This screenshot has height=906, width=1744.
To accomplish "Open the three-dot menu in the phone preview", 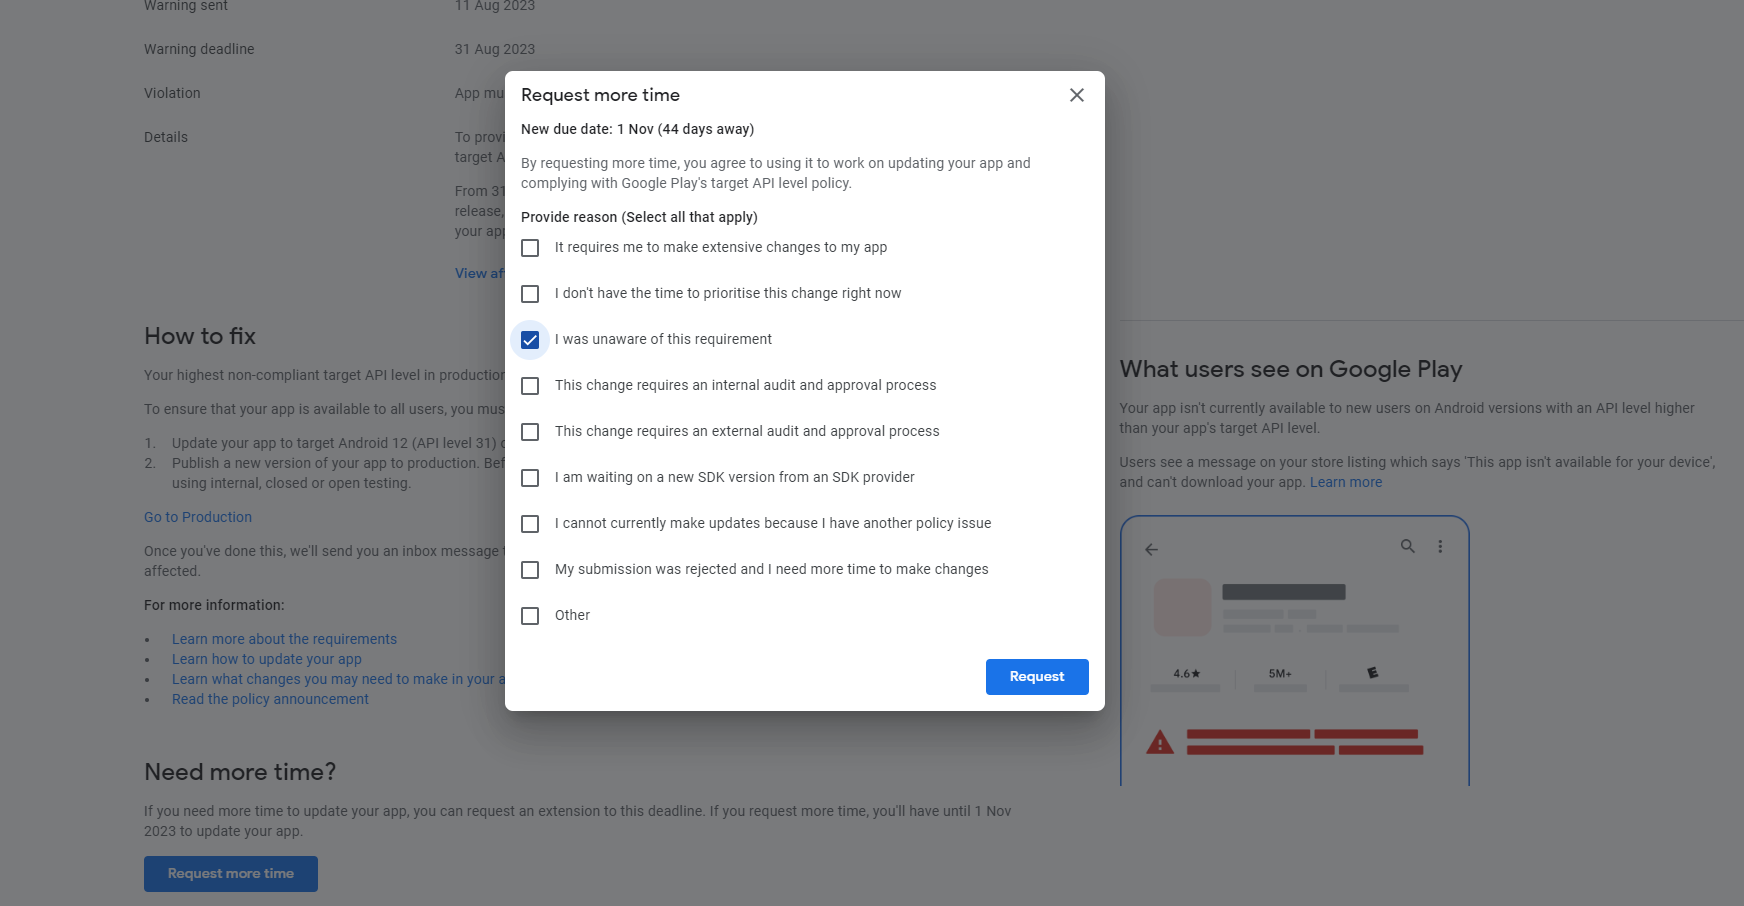I will click(1441, 546).
